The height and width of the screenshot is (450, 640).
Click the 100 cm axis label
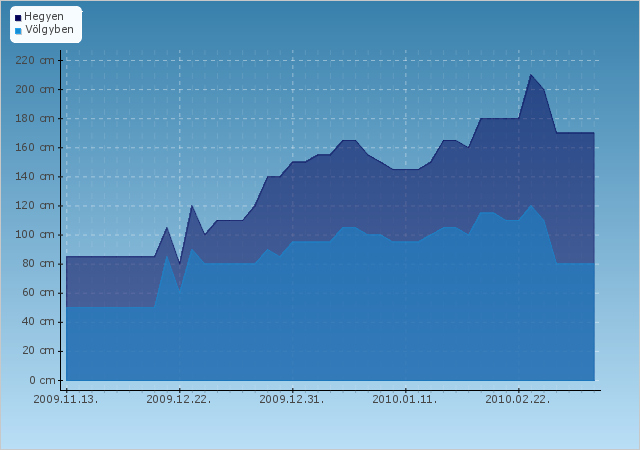tap(35, 235)
